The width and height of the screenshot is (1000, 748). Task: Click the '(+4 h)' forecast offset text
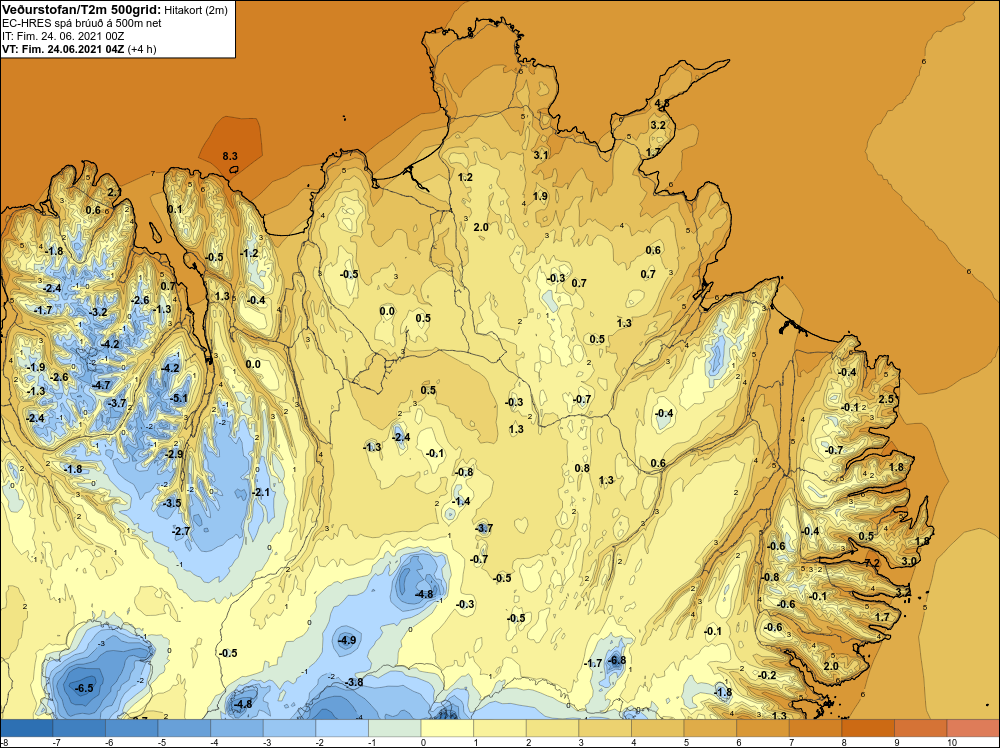[142, 49]
